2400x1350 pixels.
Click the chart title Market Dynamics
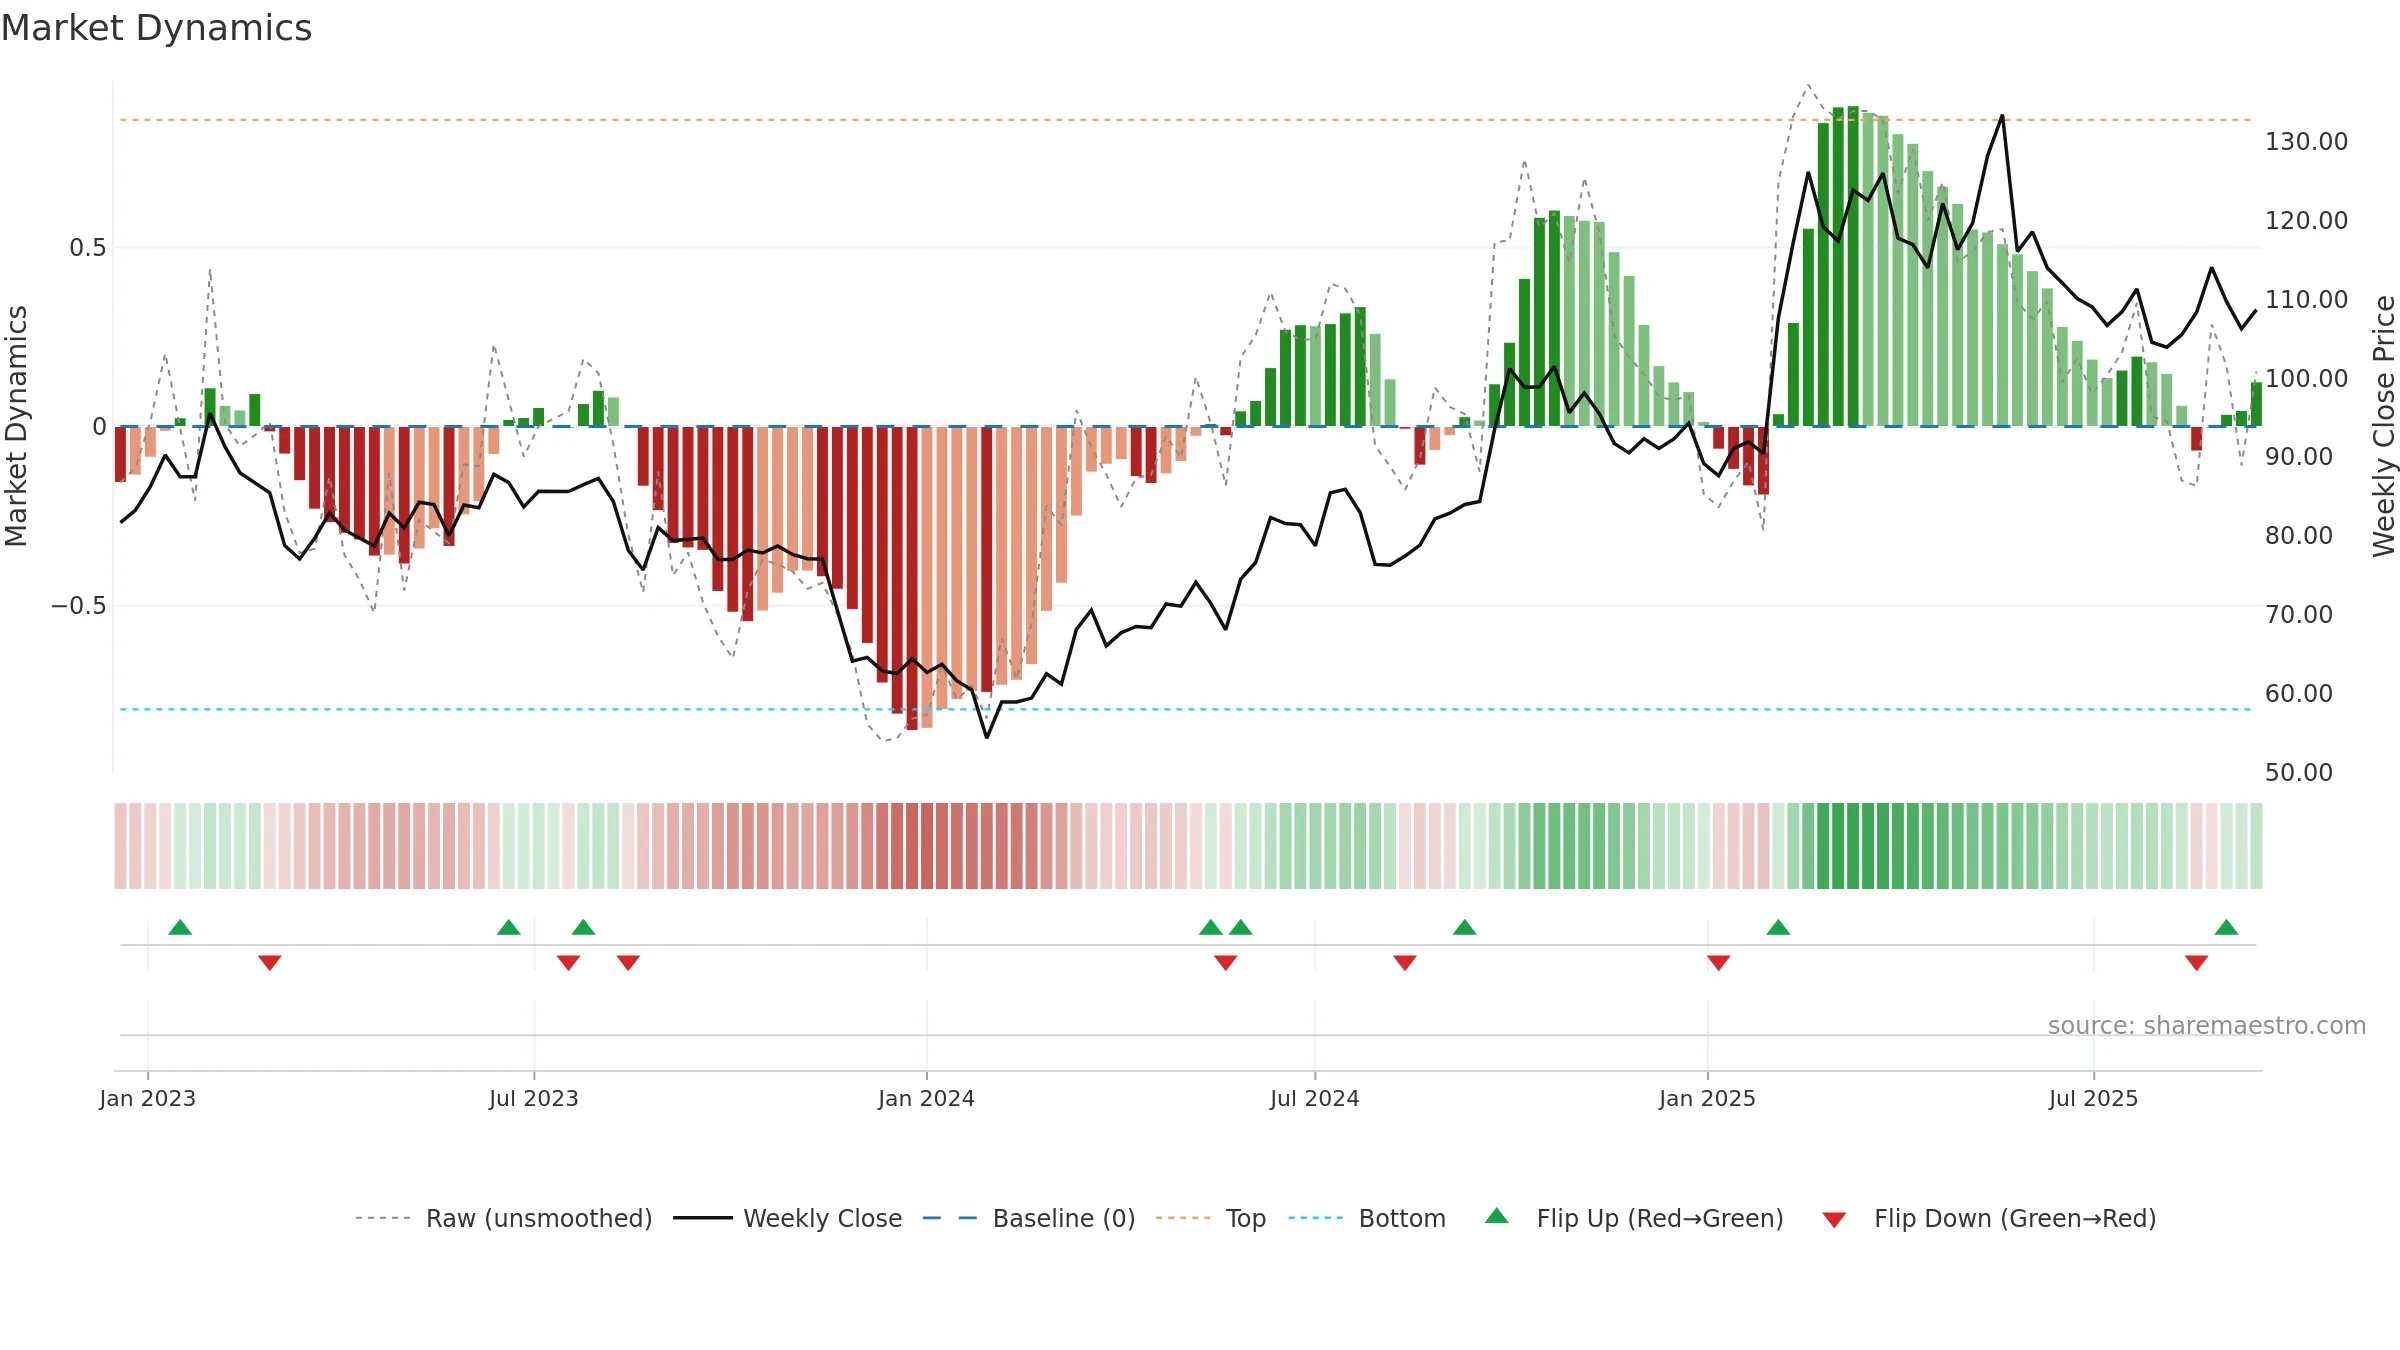coord(156,28)
